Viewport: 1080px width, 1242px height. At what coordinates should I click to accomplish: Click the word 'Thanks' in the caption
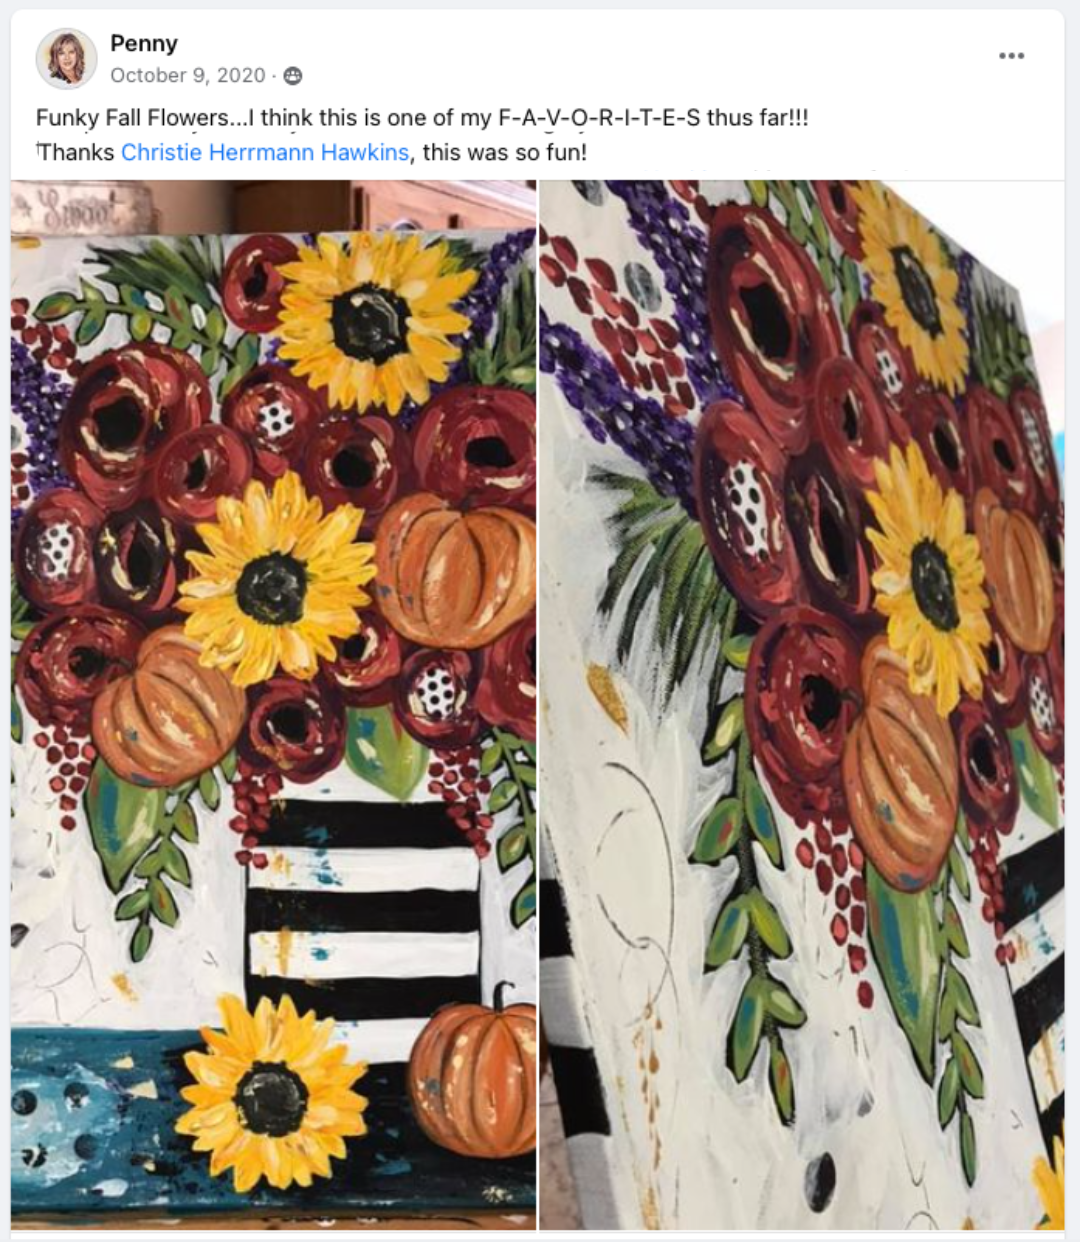coord(76,152)
